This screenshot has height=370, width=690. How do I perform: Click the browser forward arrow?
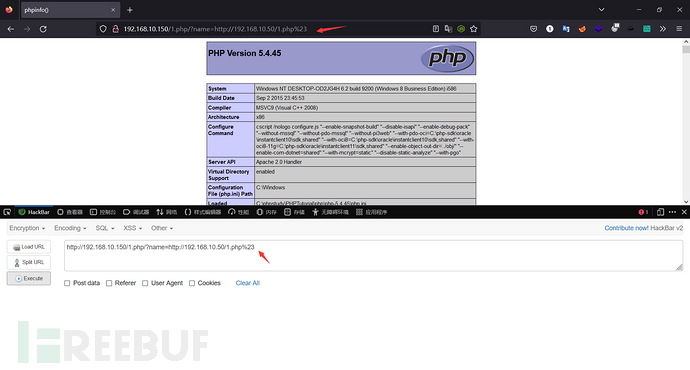point(27,29)
